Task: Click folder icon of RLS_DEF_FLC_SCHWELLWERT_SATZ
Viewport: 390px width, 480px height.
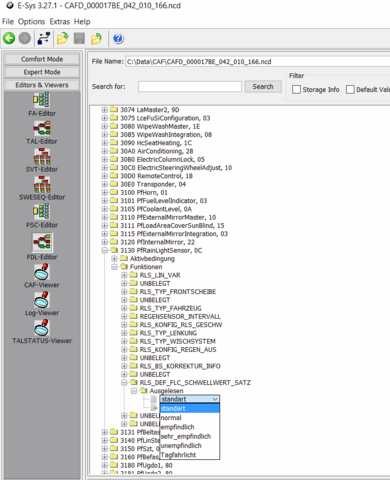Action: pyautogui.click(x=134, y=382)
